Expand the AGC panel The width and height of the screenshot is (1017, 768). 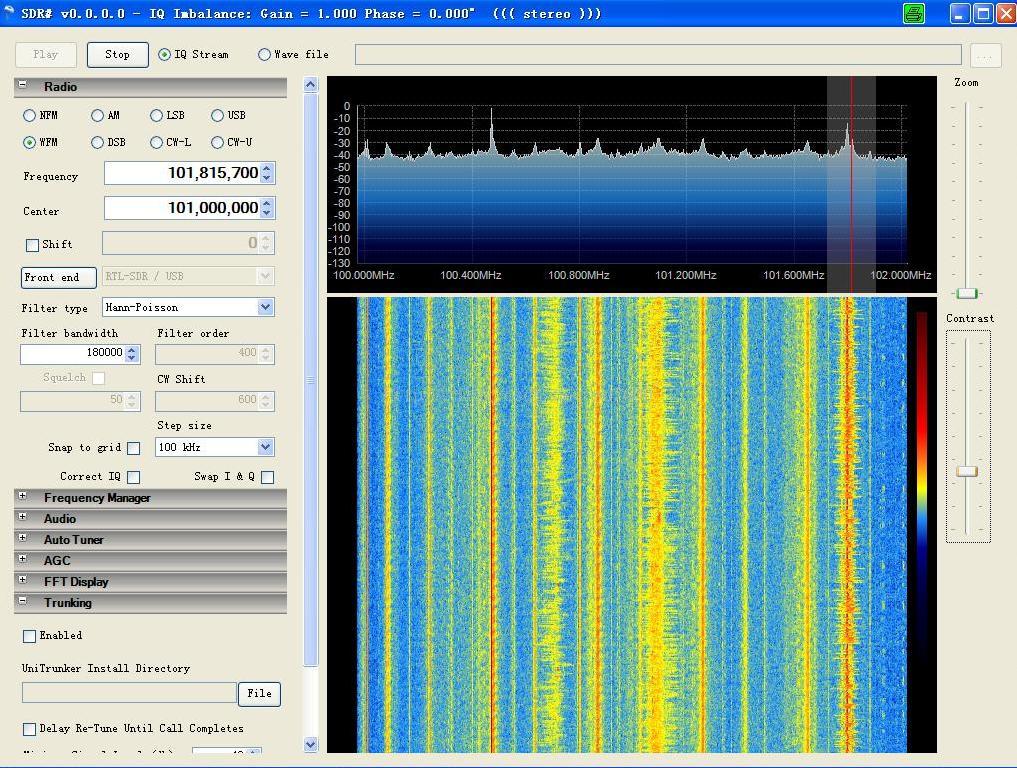tap(23, 558)
